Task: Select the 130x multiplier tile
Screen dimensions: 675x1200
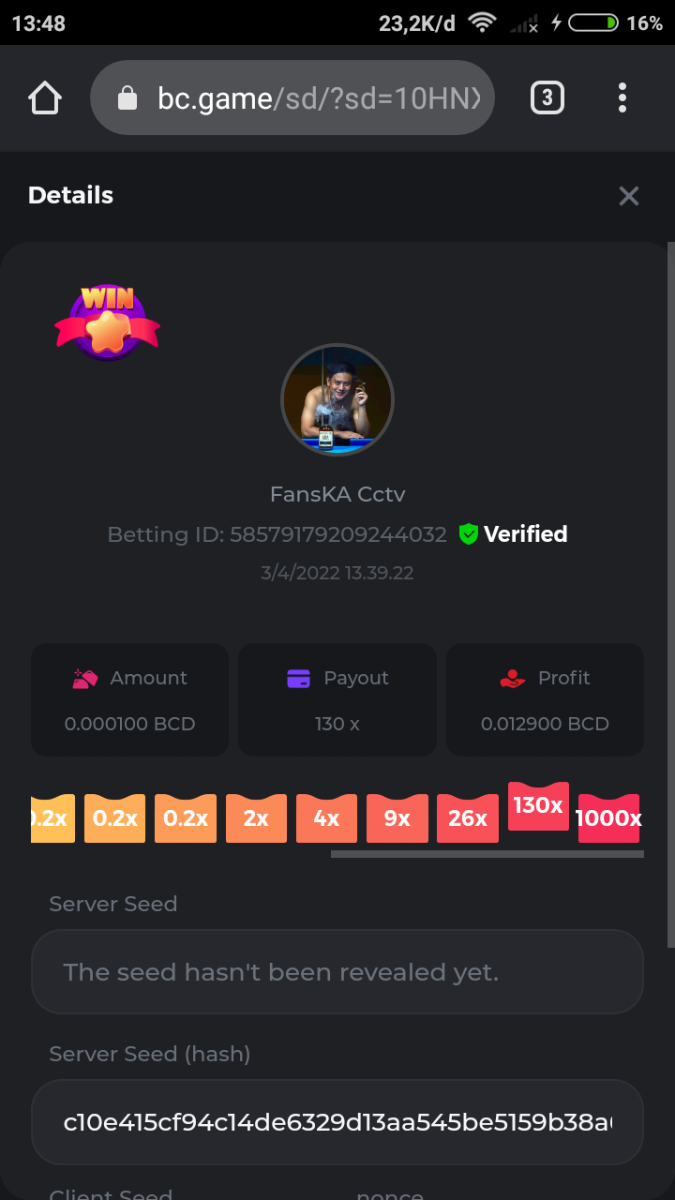Action: click(x=538, y=806)
